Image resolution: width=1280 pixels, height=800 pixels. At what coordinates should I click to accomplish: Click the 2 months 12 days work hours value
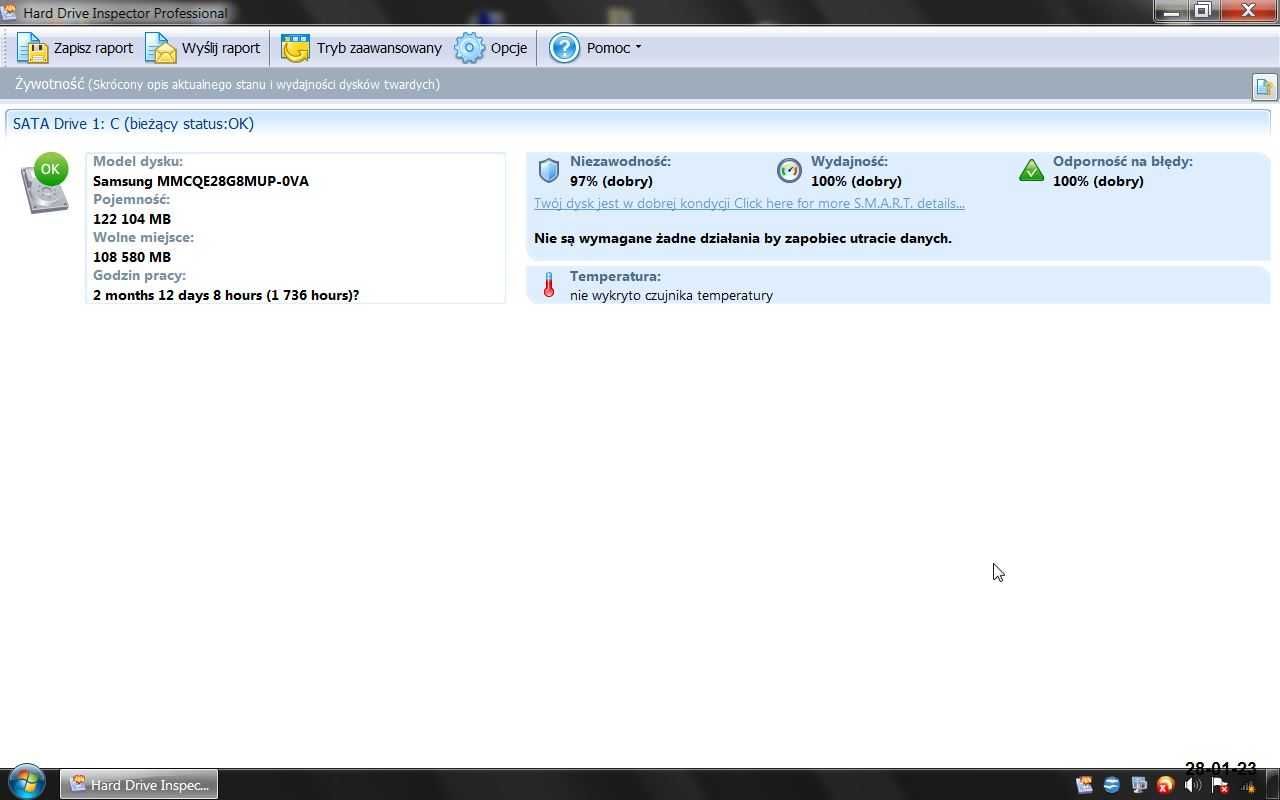click(x=226, y=295)
